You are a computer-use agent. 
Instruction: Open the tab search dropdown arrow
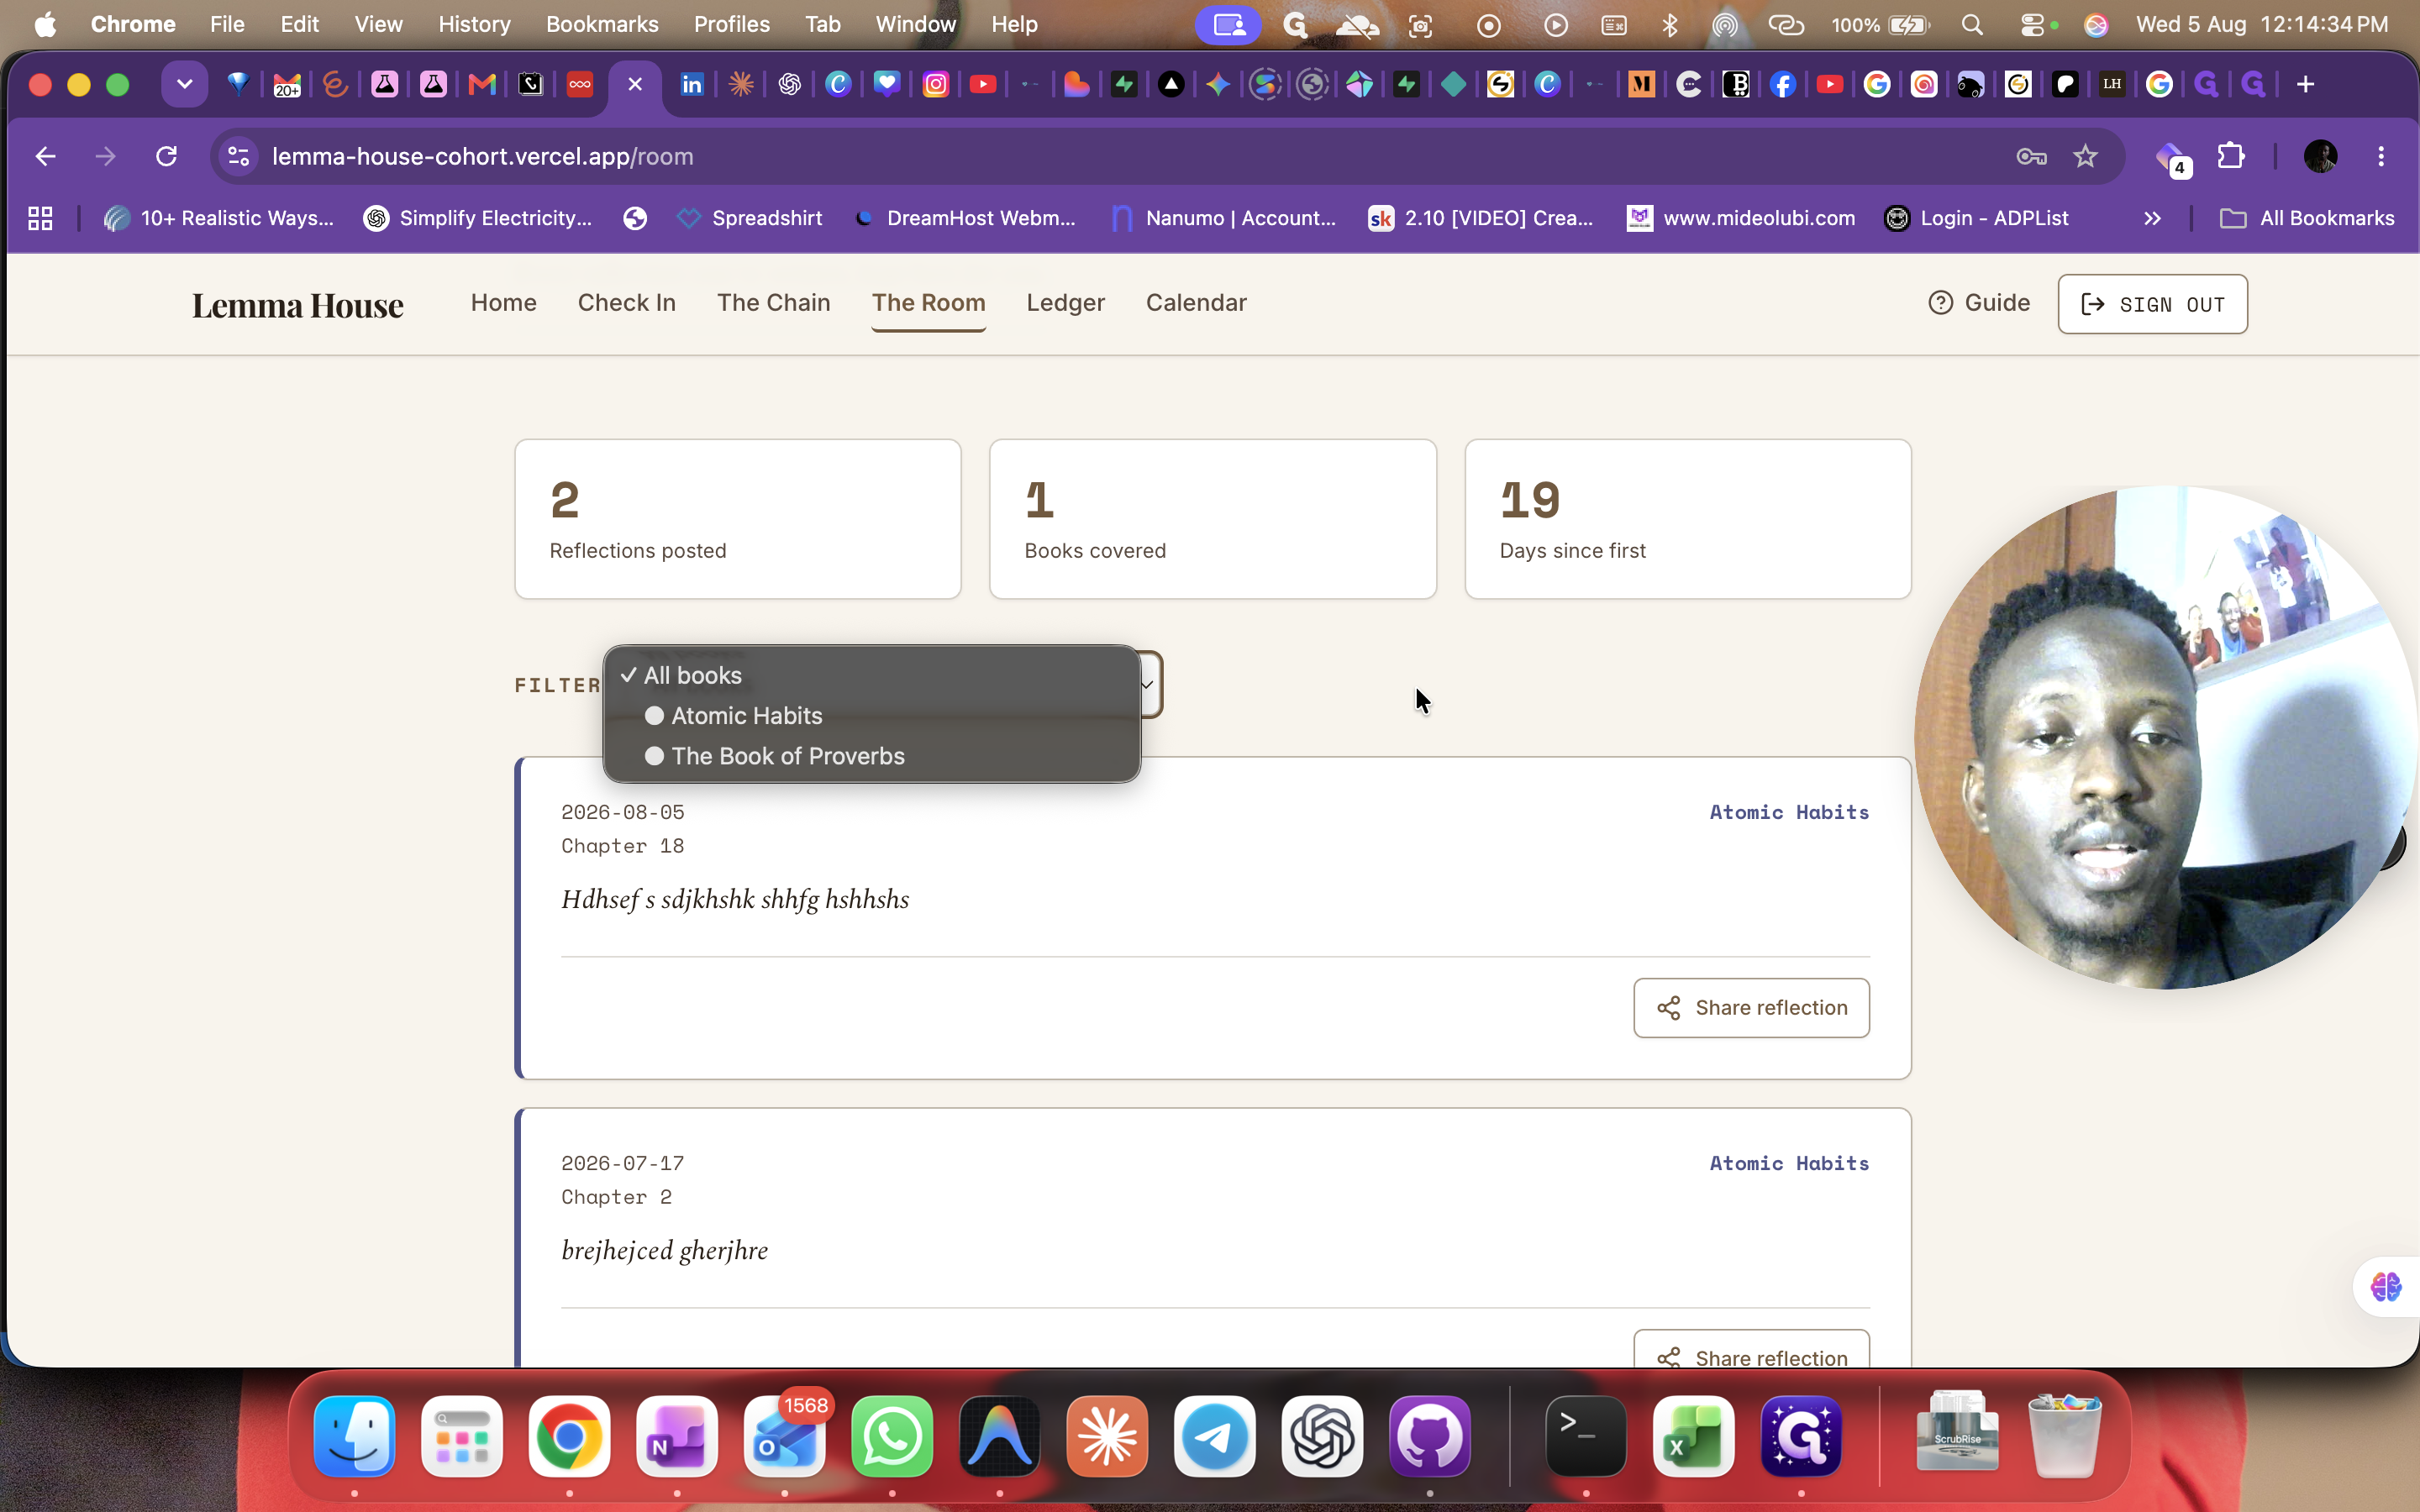click(184, 84)
